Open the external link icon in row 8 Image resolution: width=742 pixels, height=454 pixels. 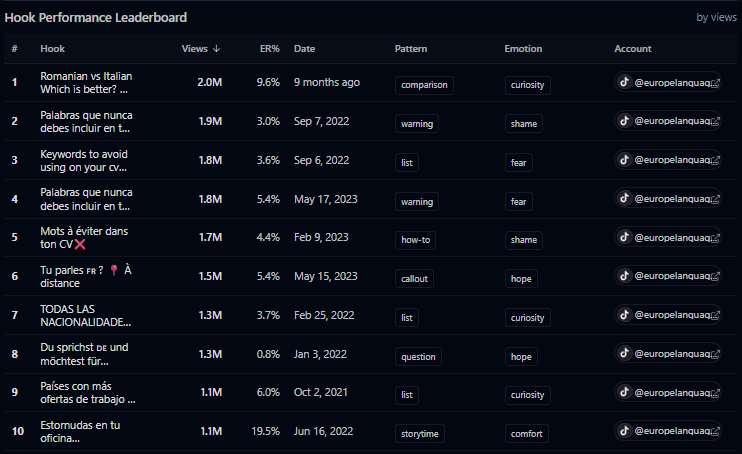pos(714,353)
